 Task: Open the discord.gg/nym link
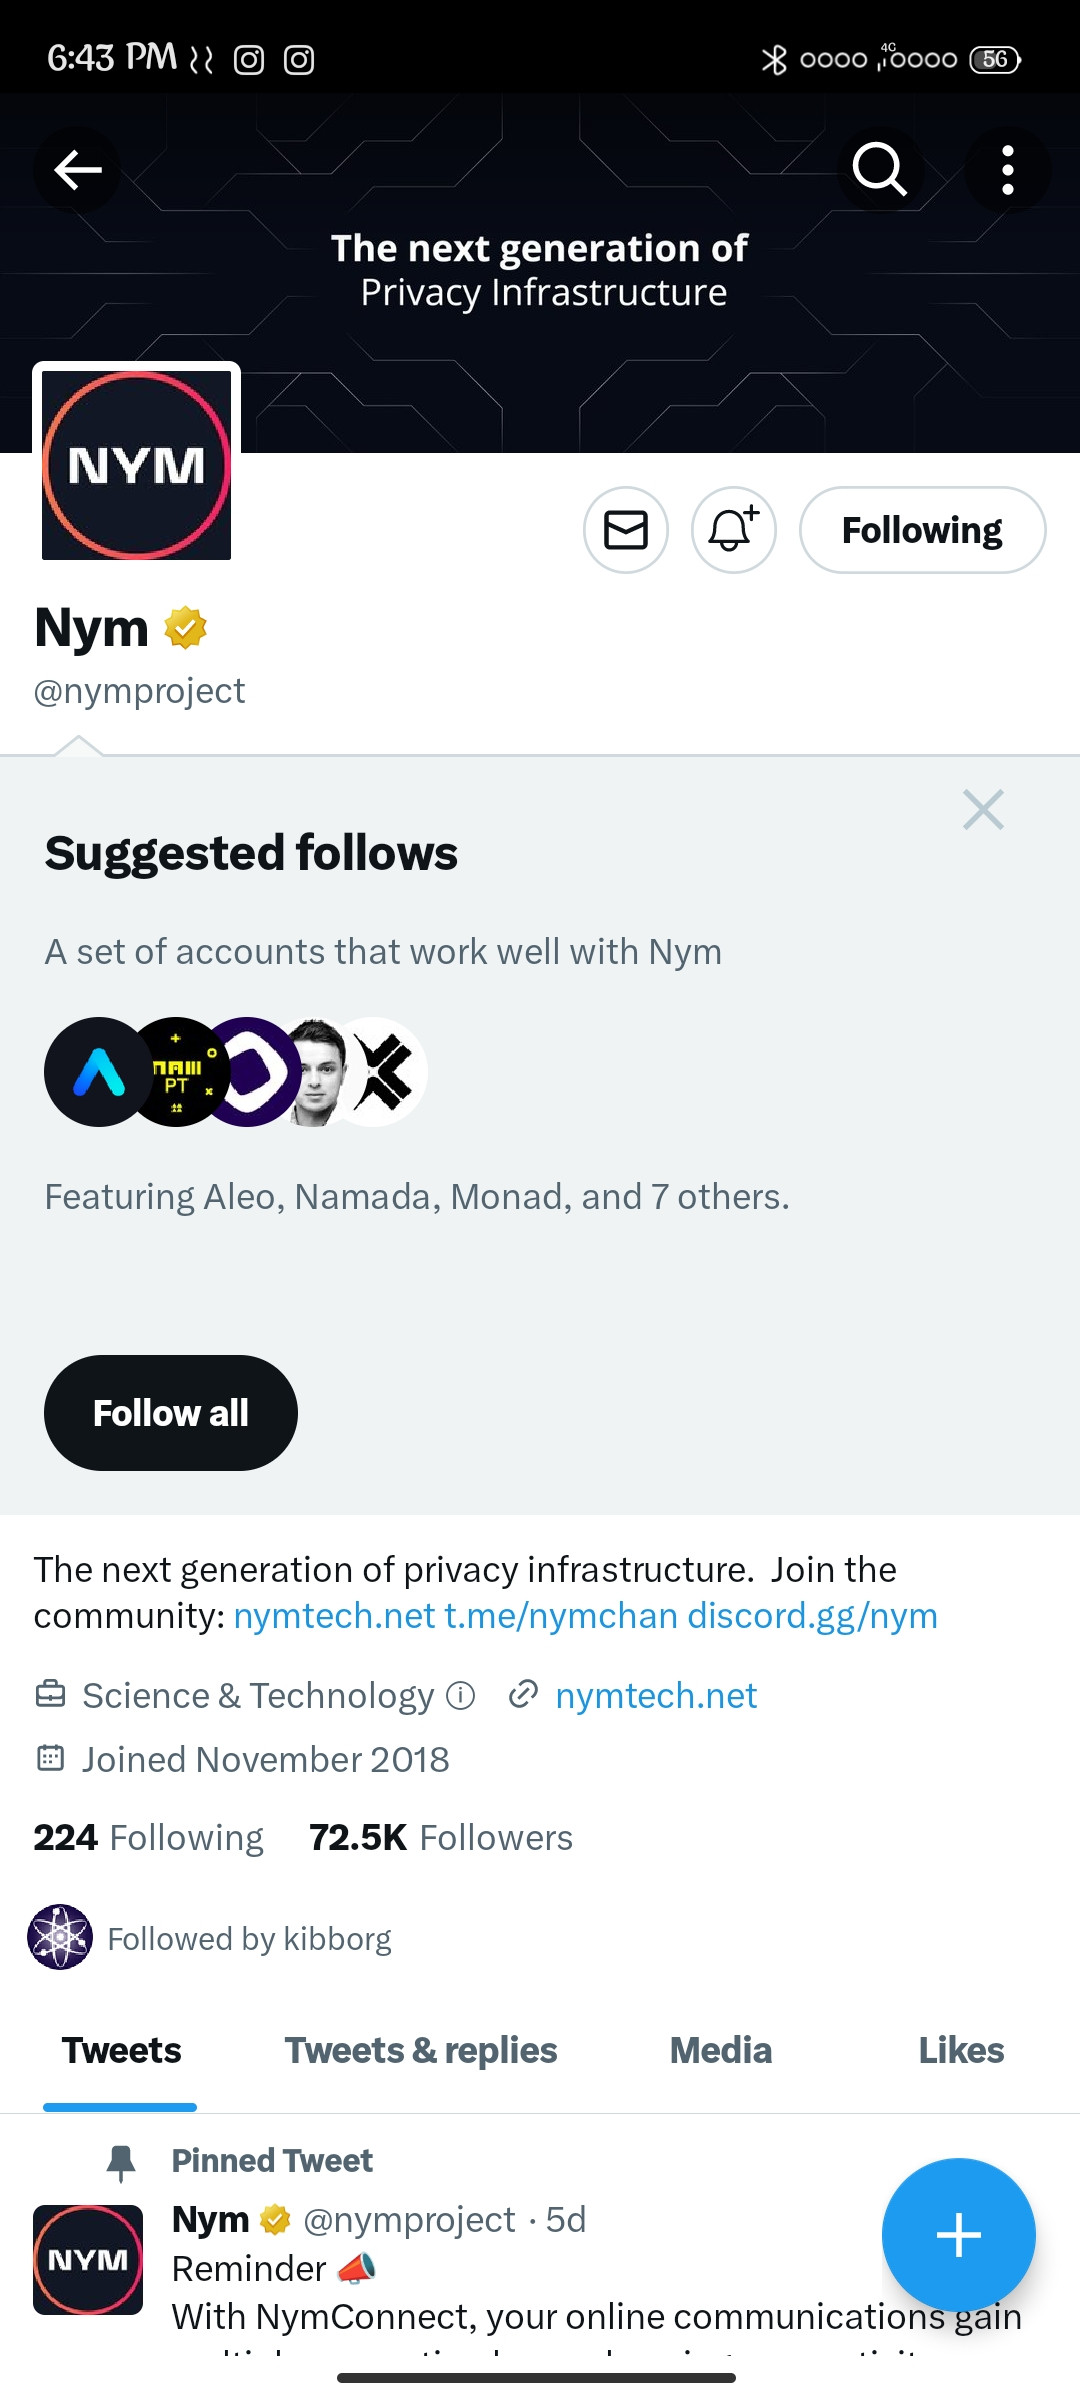pos(812,1616)
